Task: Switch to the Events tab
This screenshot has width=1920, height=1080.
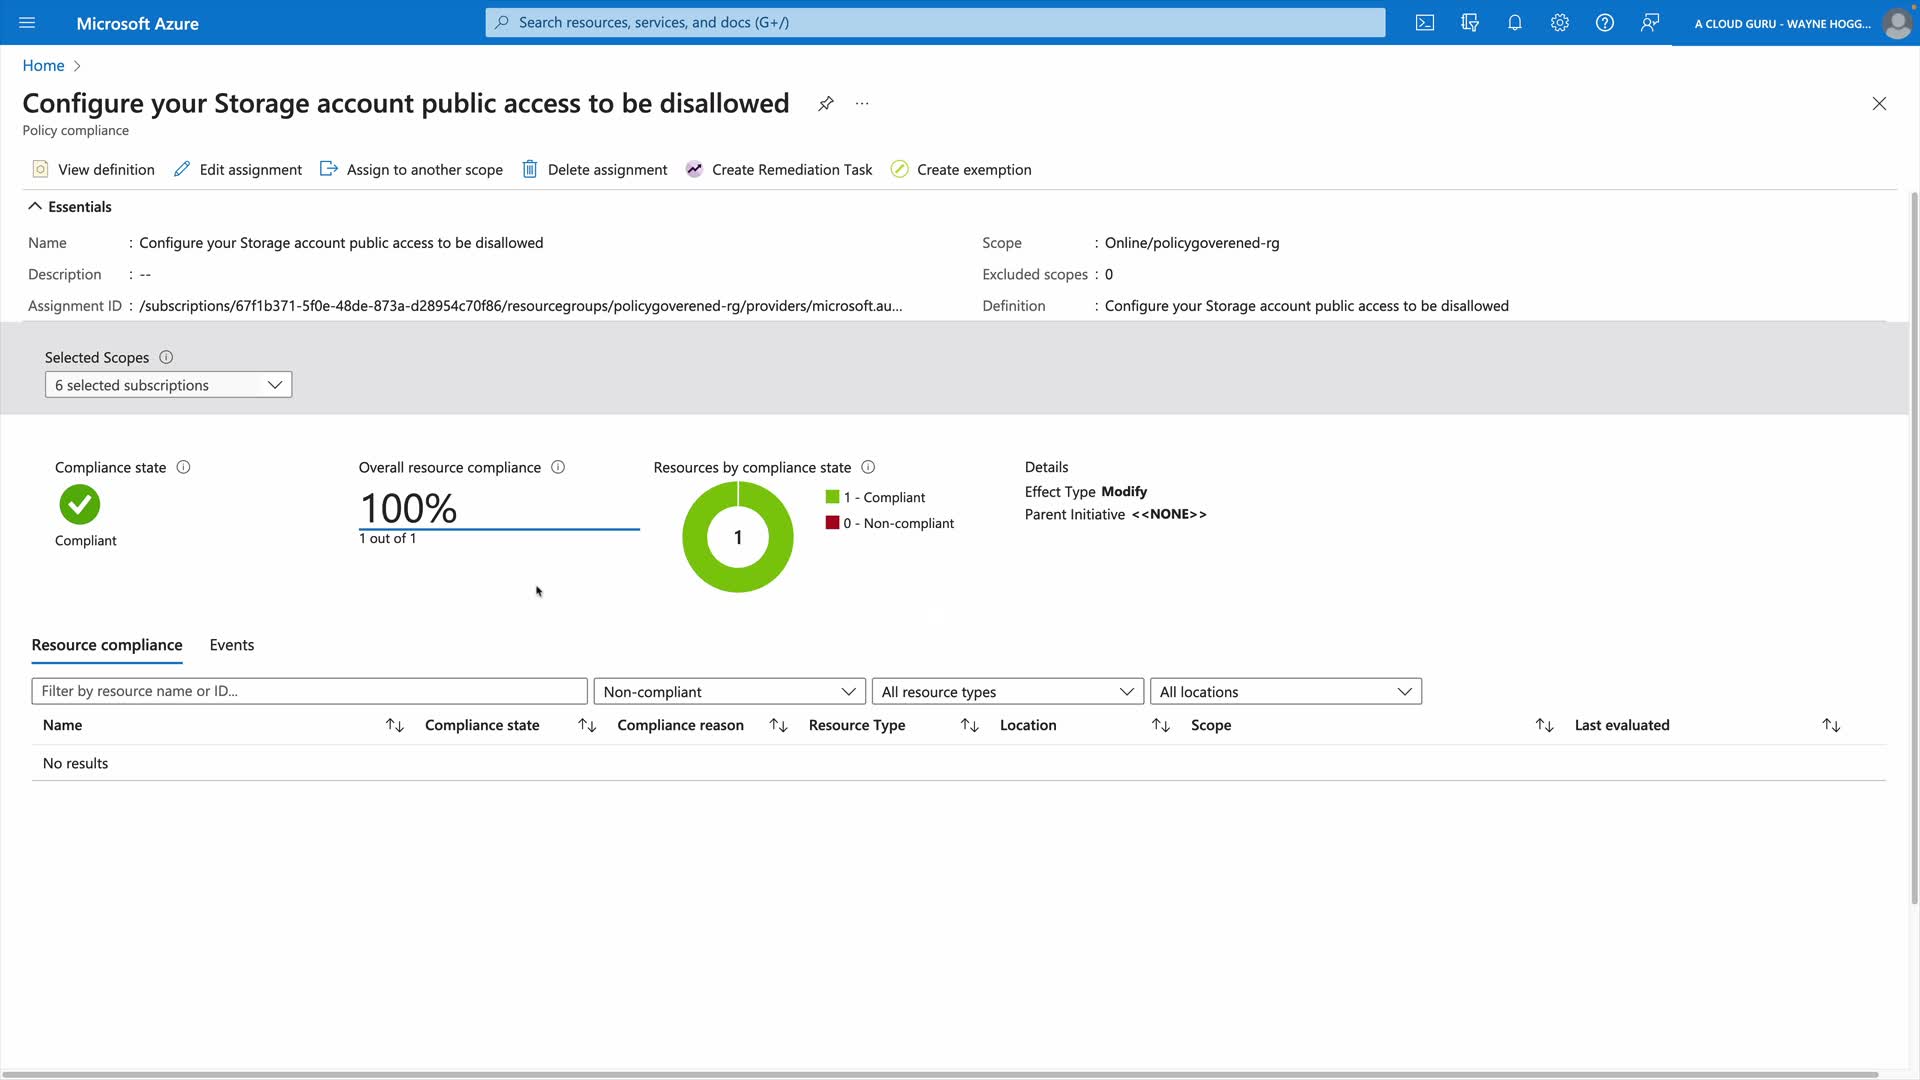Action: pyautogui.click(x=232, y=645)
